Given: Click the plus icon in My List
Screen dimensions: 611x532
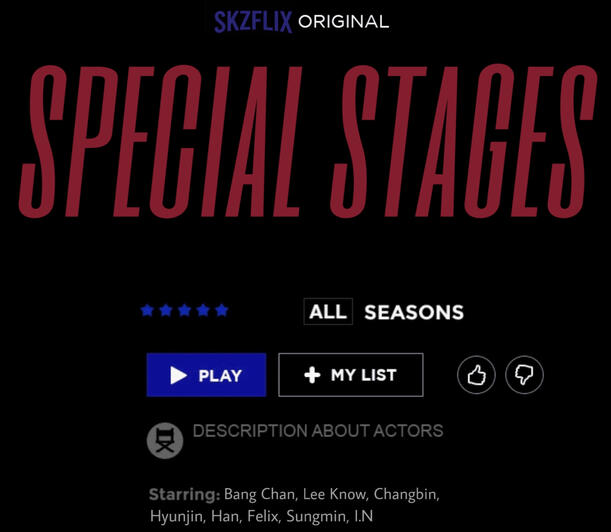Looking at the screenshot, I should pyautogui.click(x=312, y=375).
